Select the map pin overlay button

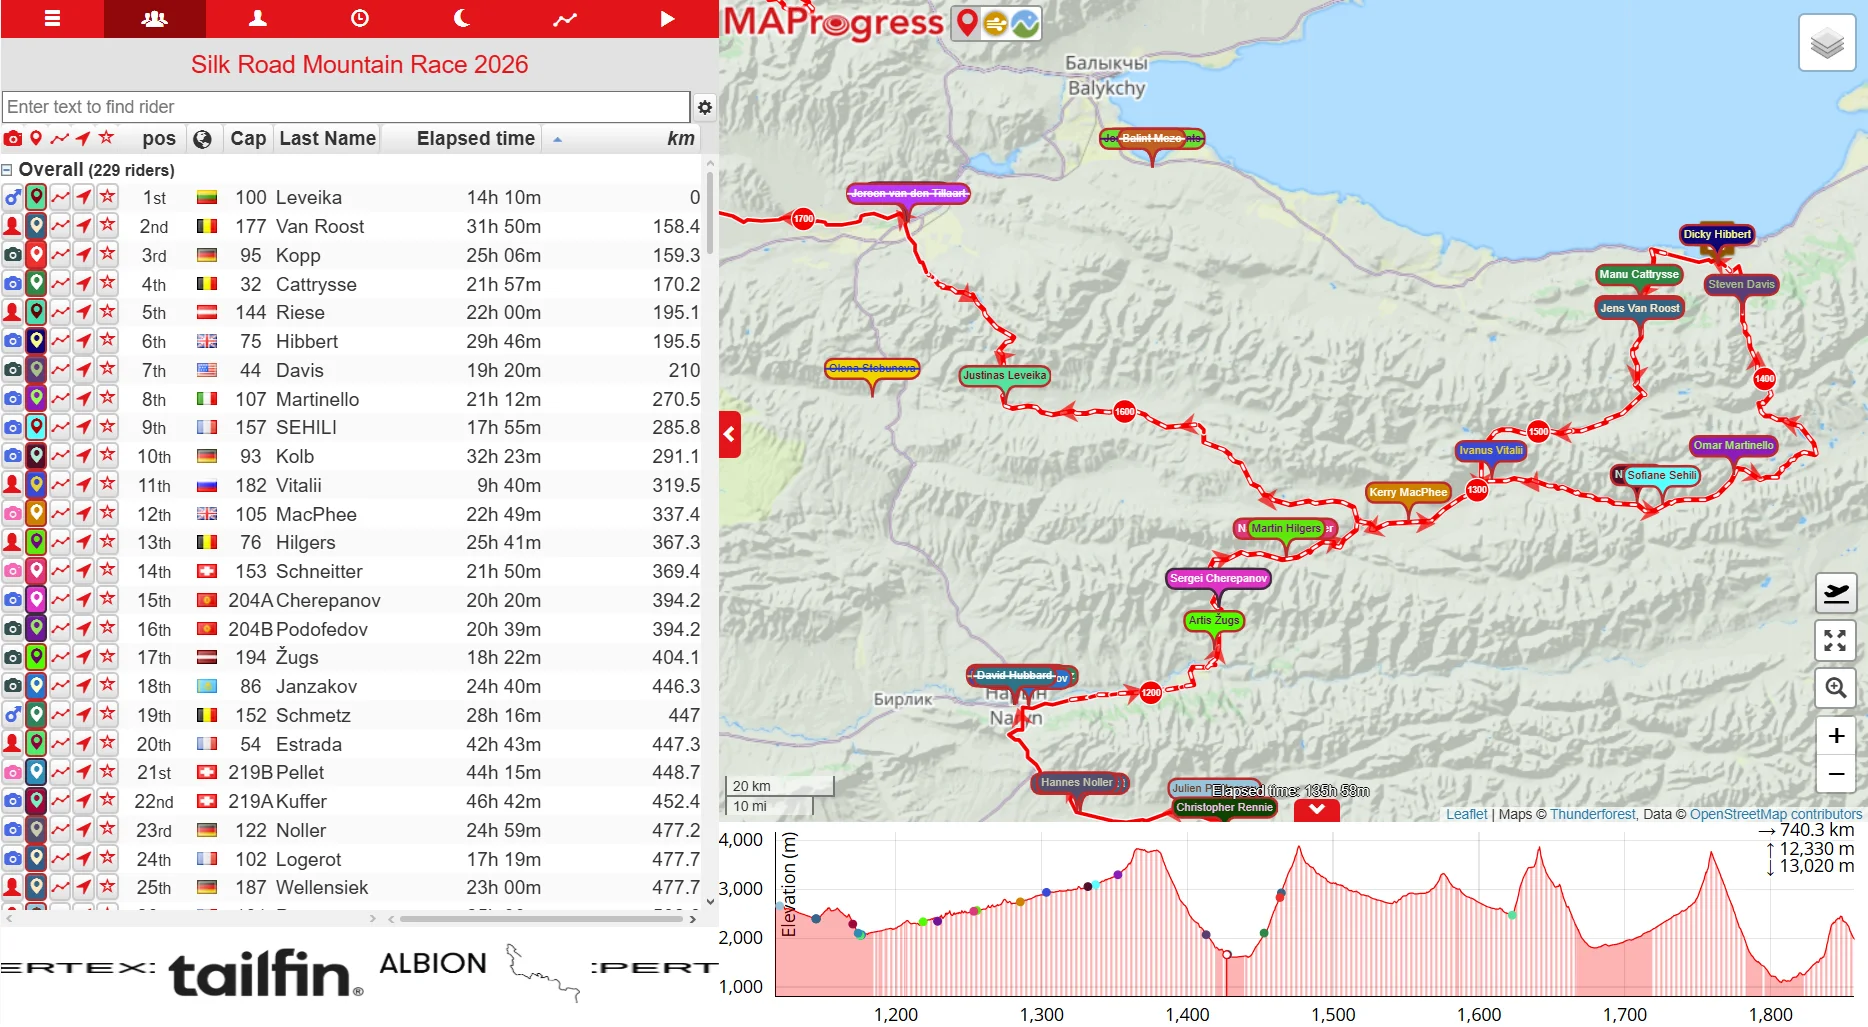(967, 22)
